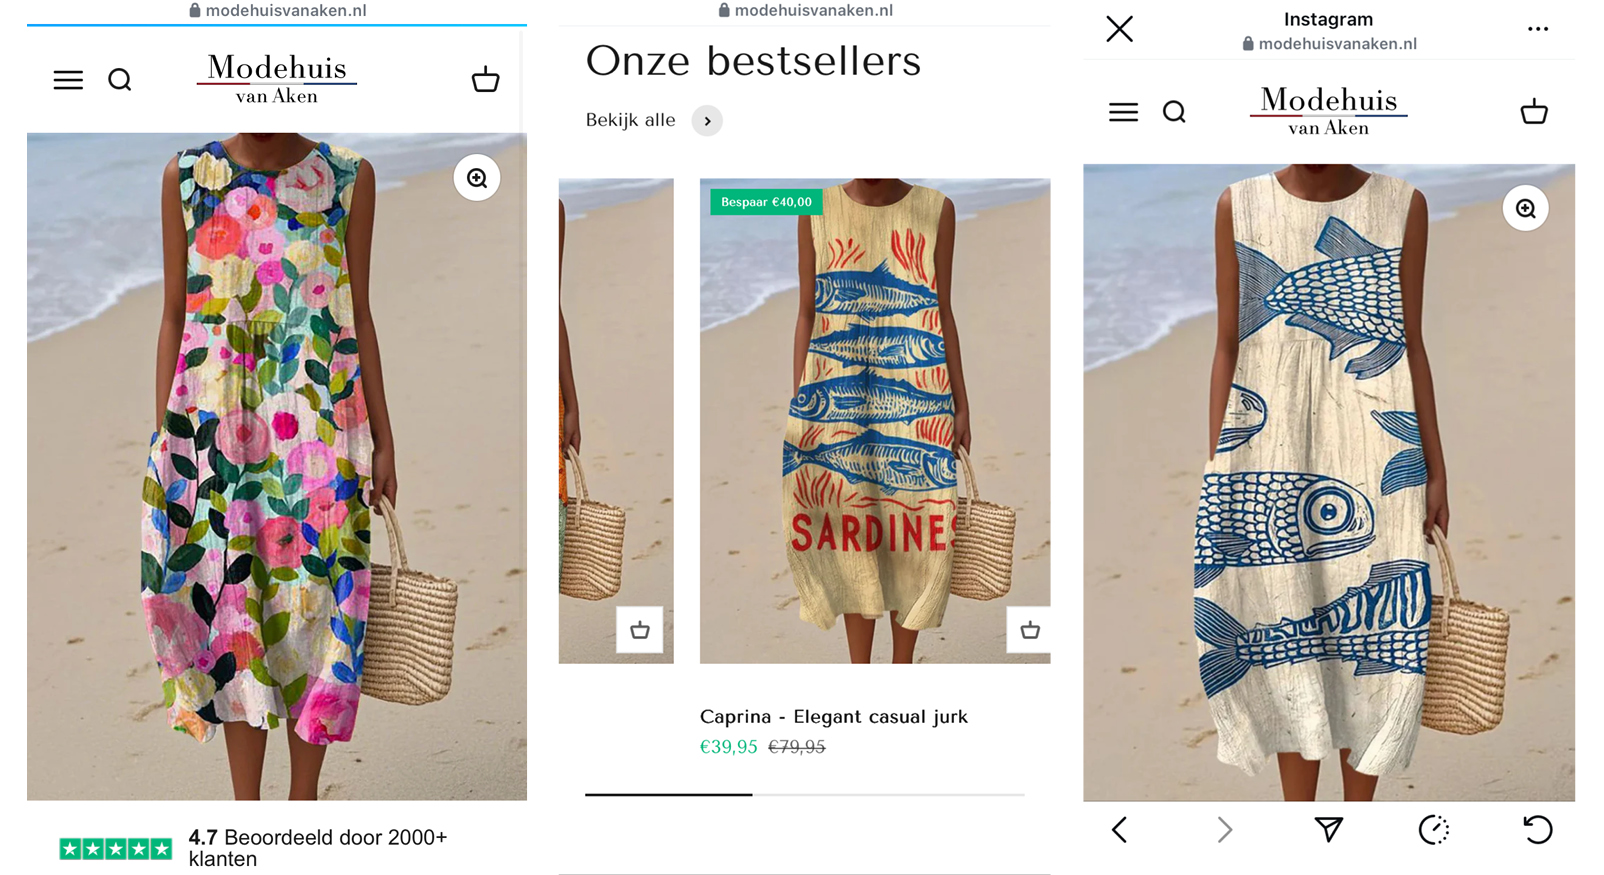Open Caprina - Elegant casual jurk product link
This screenshot has height=875, width=1604.
coord(834,716)
